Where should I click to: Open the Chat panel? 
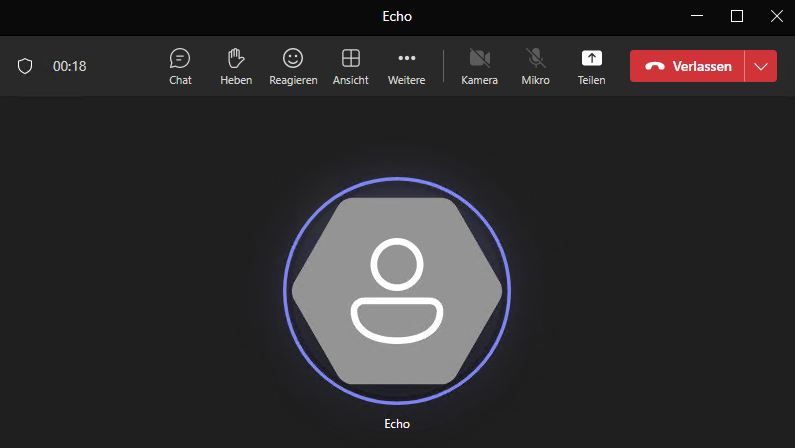point(180,66)
